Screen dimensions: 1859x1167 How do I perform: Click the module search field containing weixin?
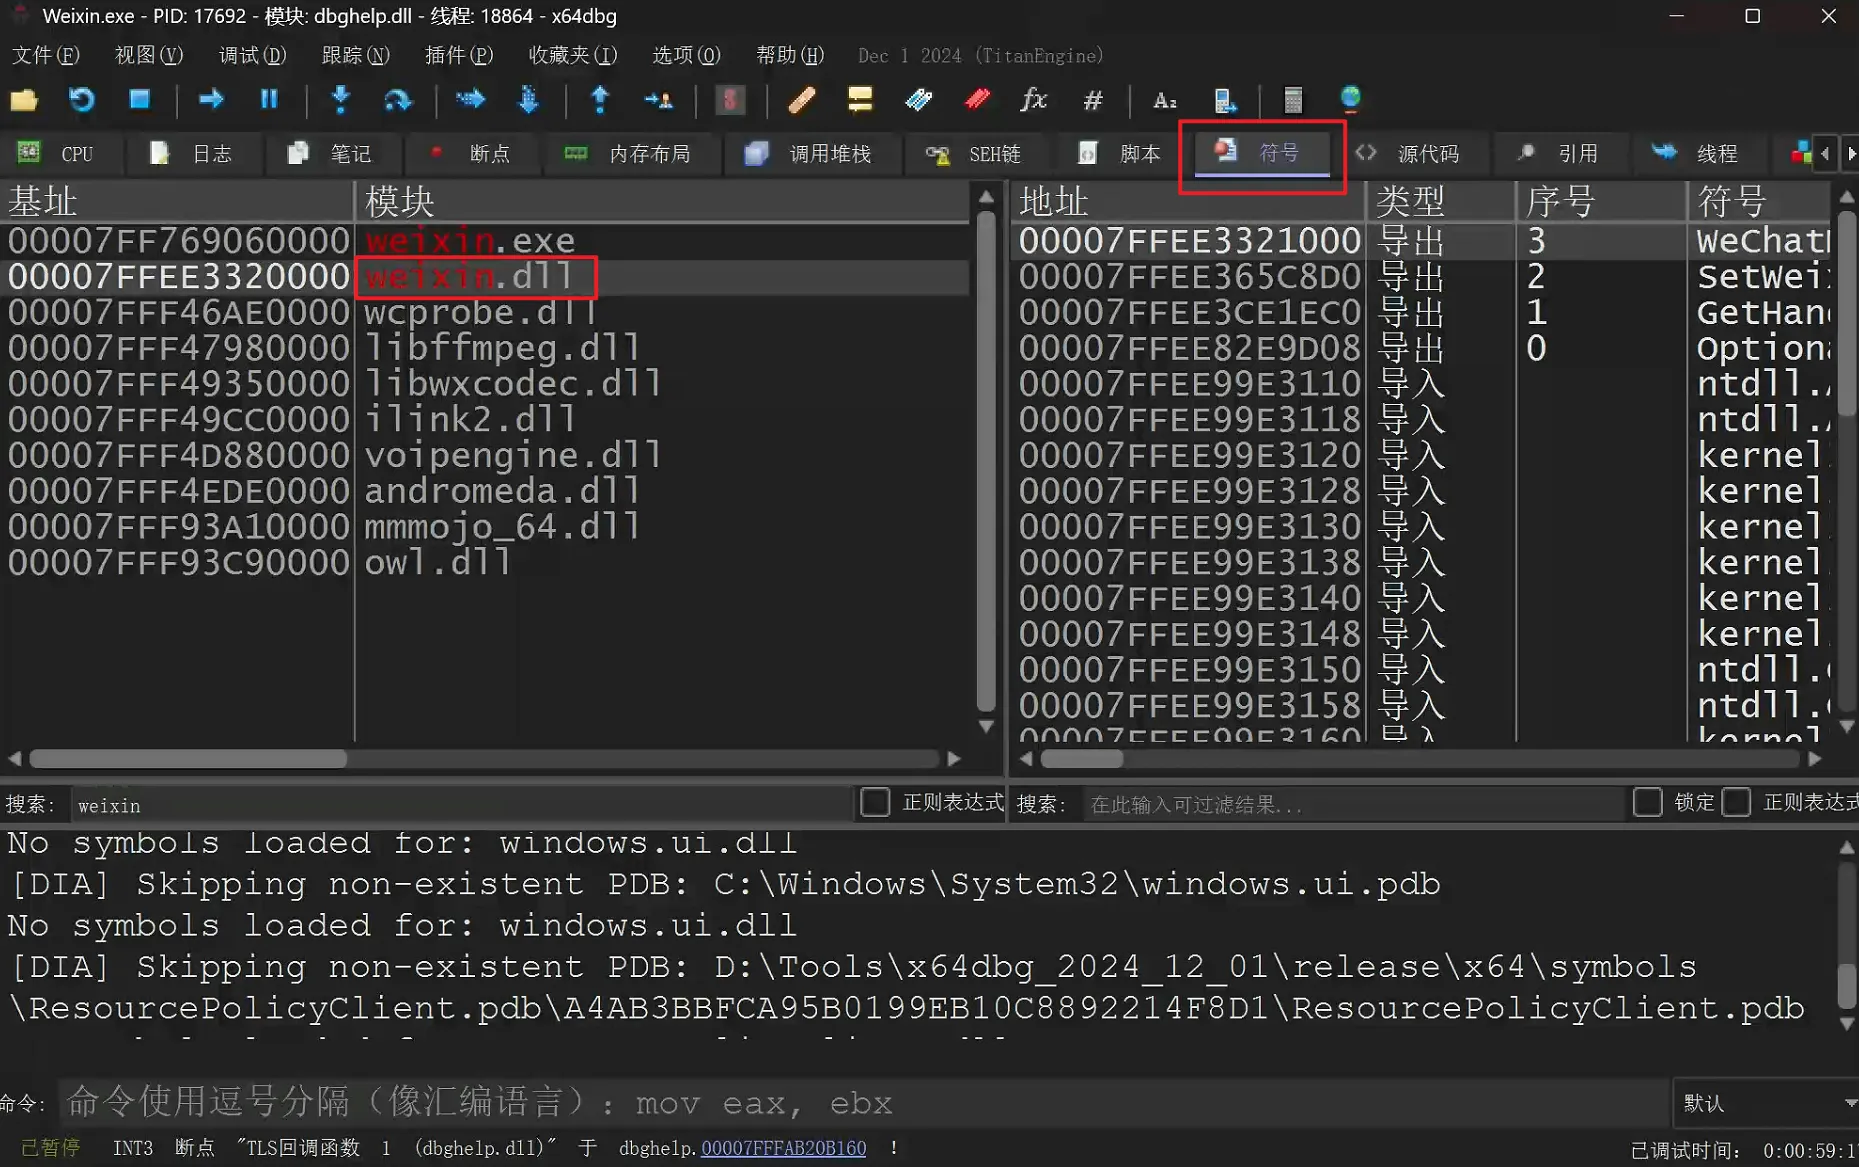point(460,805)
